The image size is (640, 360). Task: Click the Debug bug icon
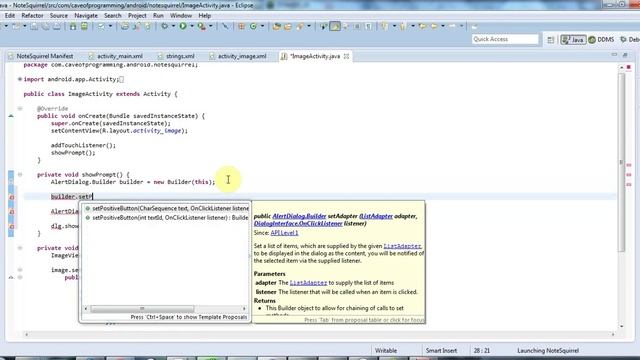click(x=164, y=27)
